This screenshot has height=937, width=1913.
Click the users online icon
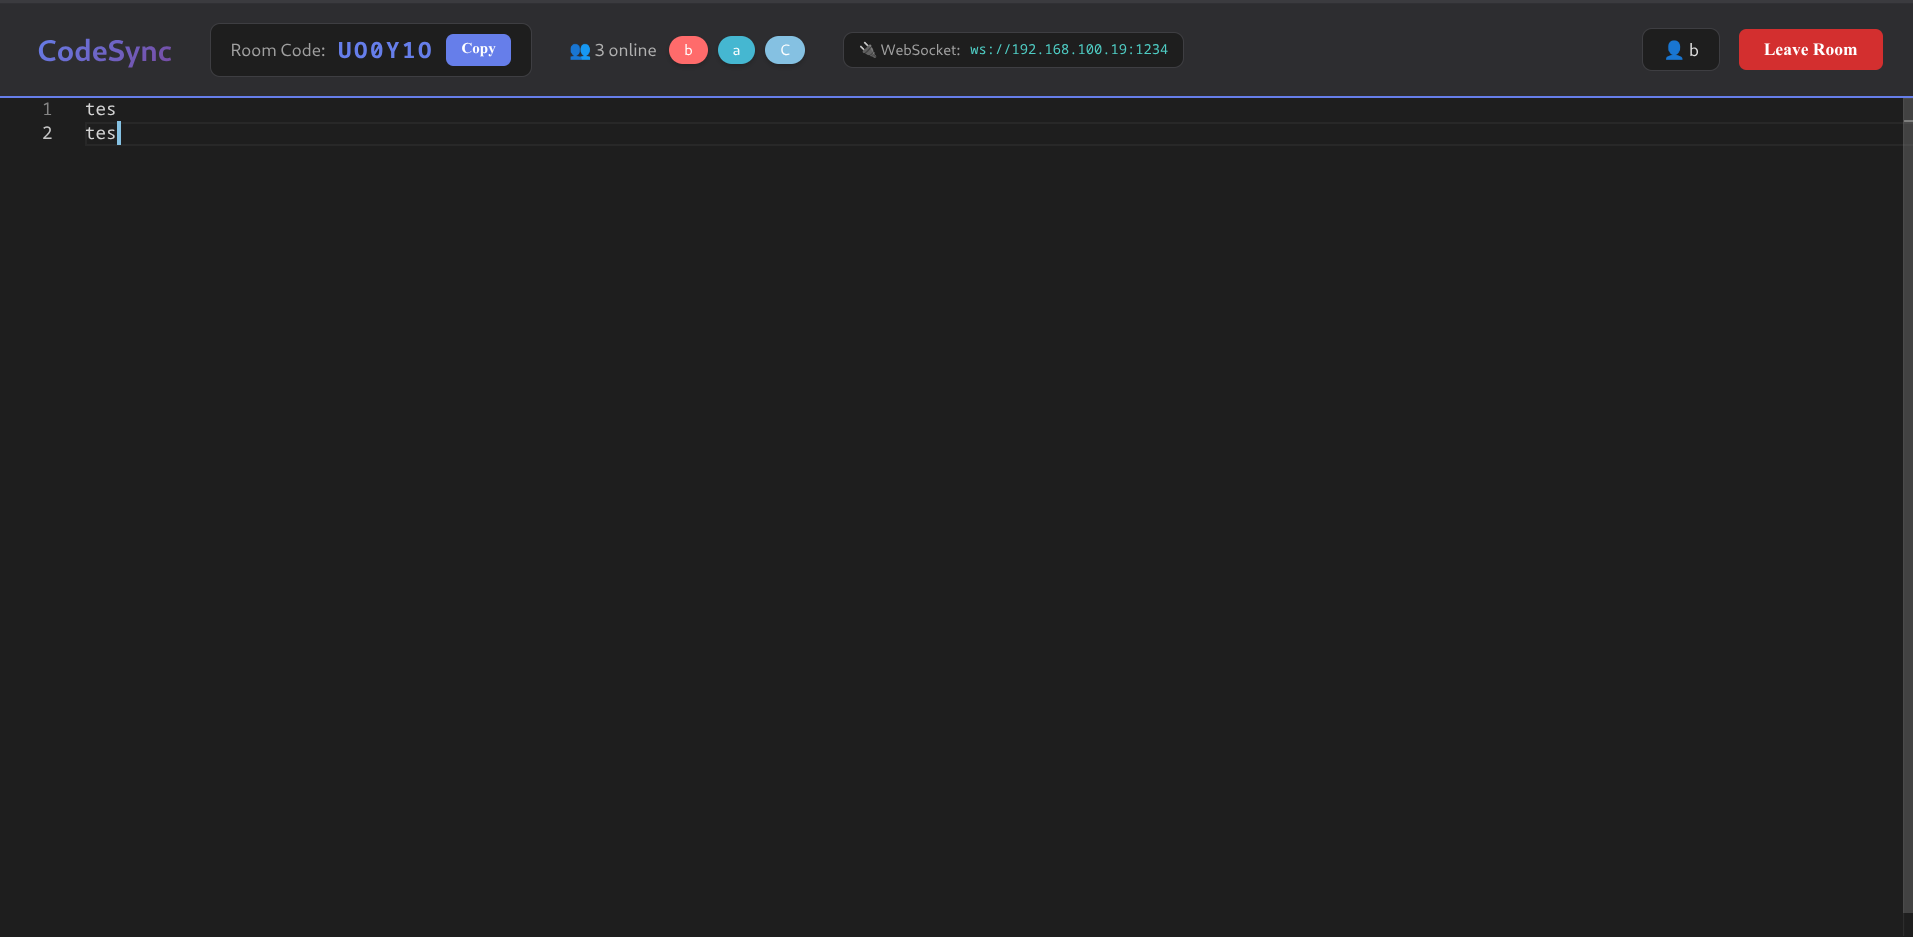tap(579, 50)
